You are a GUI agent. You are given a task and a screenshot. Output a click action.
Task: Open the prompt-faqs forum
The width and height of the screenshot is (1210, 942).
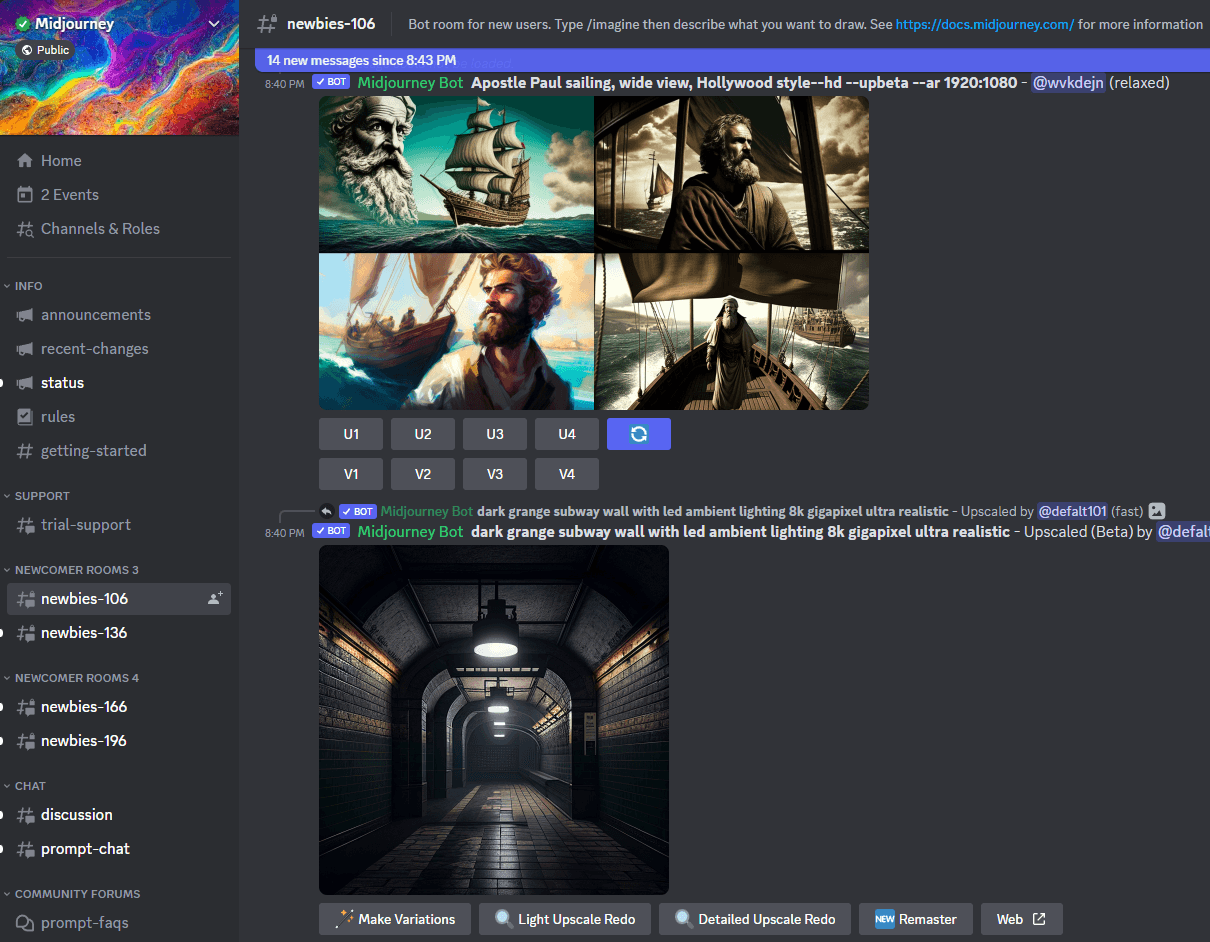(x=119, y=923)
